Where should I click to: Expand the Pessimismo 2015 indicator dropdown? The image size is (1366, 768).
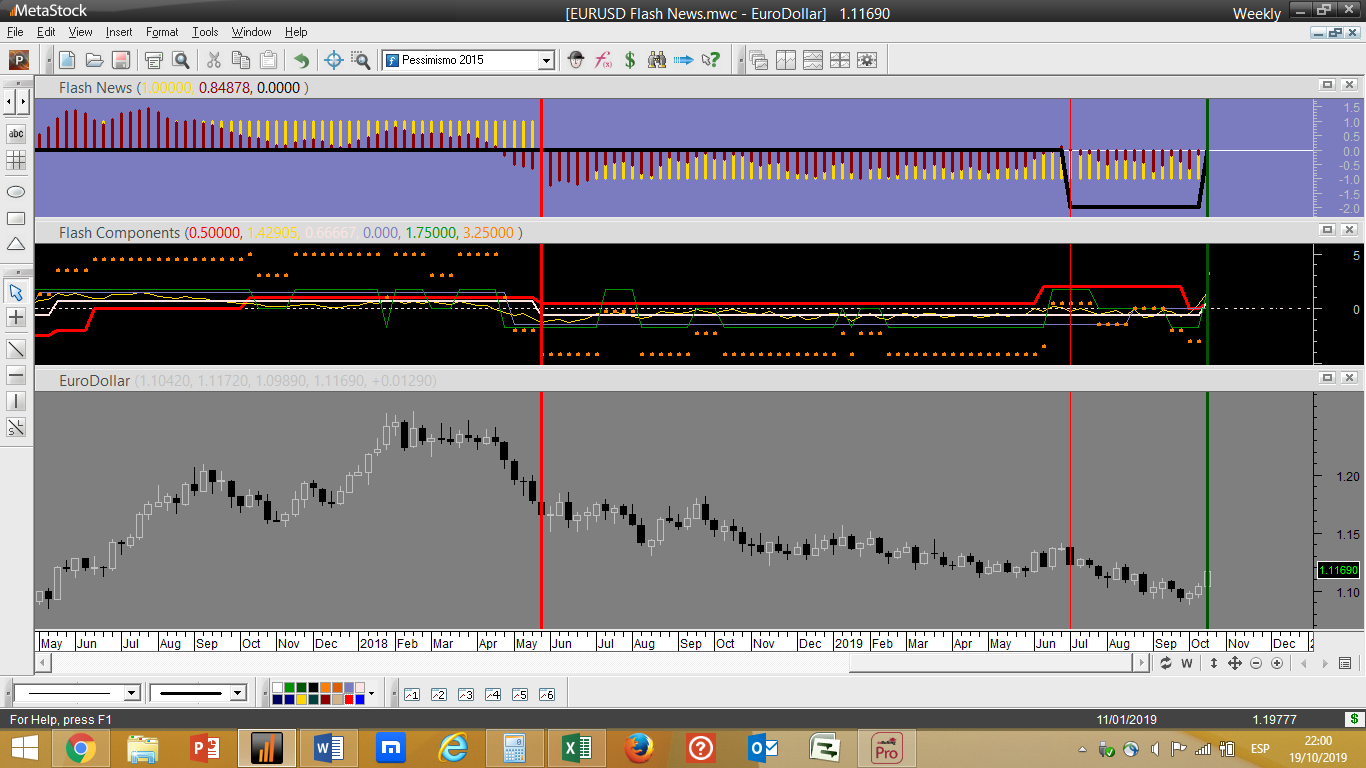point(546,60)
